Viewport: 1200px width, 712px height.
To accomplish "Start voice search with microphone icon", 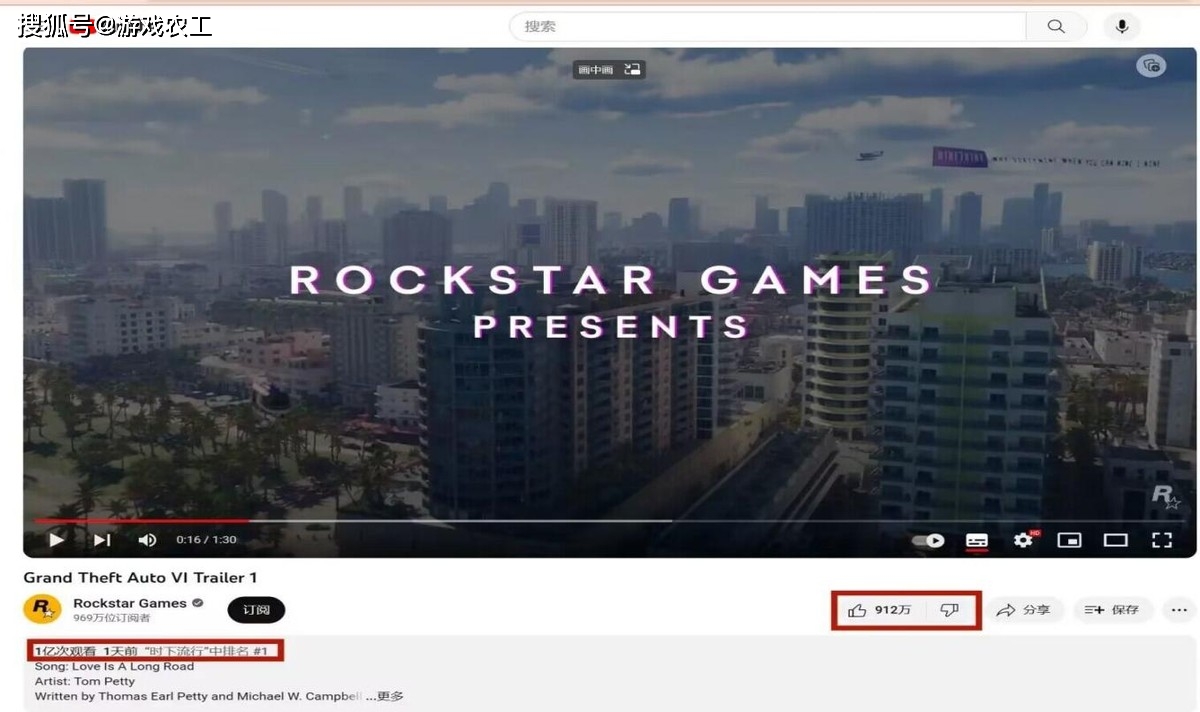I will tap(1121, 27).
